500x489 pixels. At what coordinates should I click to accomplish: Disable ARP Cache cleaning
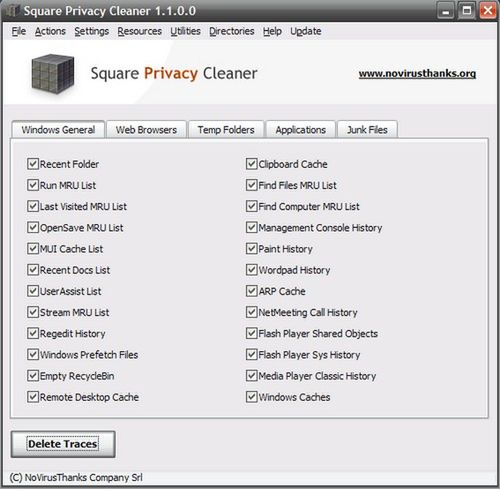tap(251, 291)
